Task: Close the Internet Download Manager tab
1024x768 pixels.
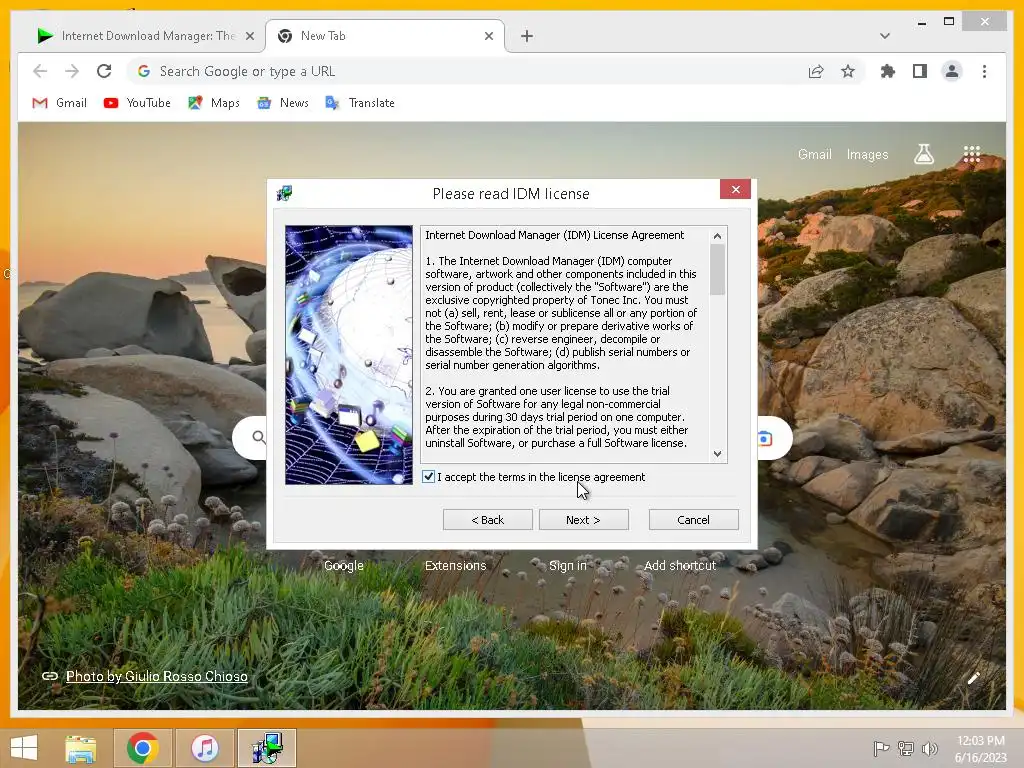Action: pyautogui.click(x=249, y=36)
